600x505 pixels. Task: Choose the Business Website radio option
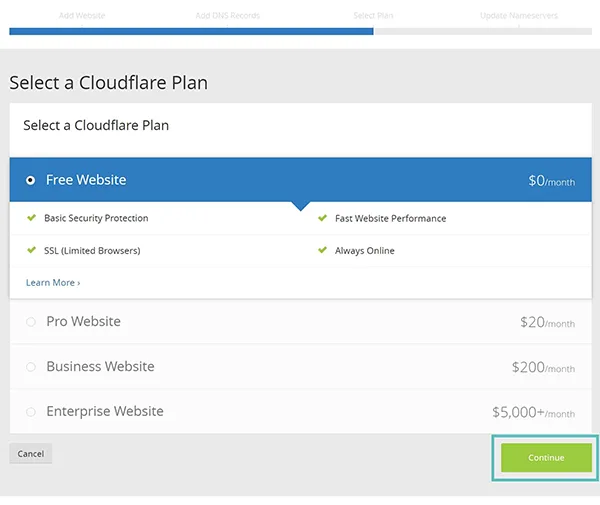[x=31, y=367]
